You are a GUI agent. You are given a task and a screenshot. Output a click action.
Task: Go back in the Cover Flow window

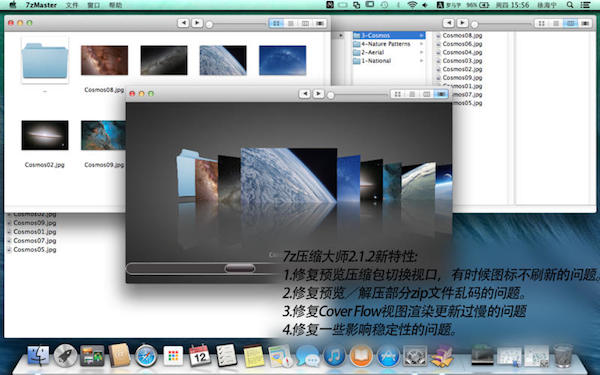pos(305,94)
